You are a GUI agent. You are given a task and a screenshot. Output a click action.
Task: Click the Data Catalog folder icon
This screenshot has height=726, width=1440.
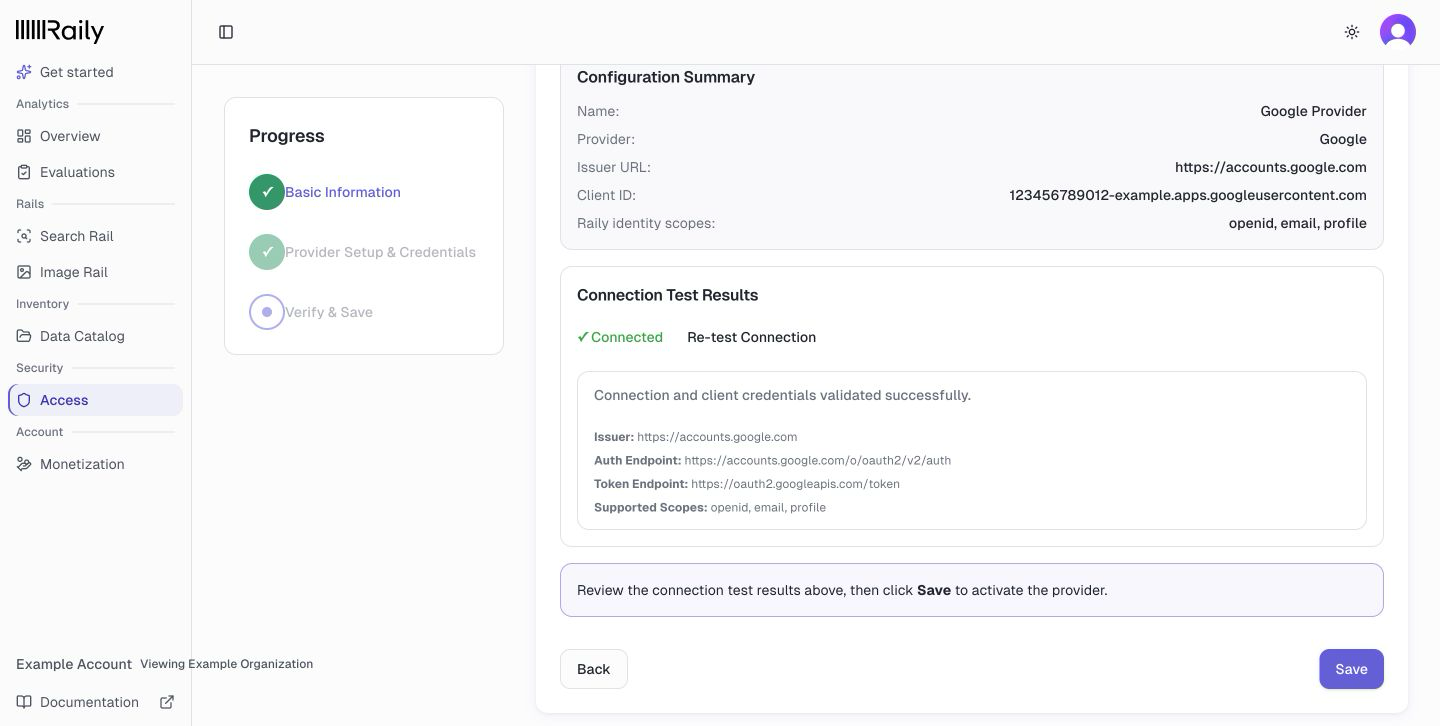(x=24, y=336)
